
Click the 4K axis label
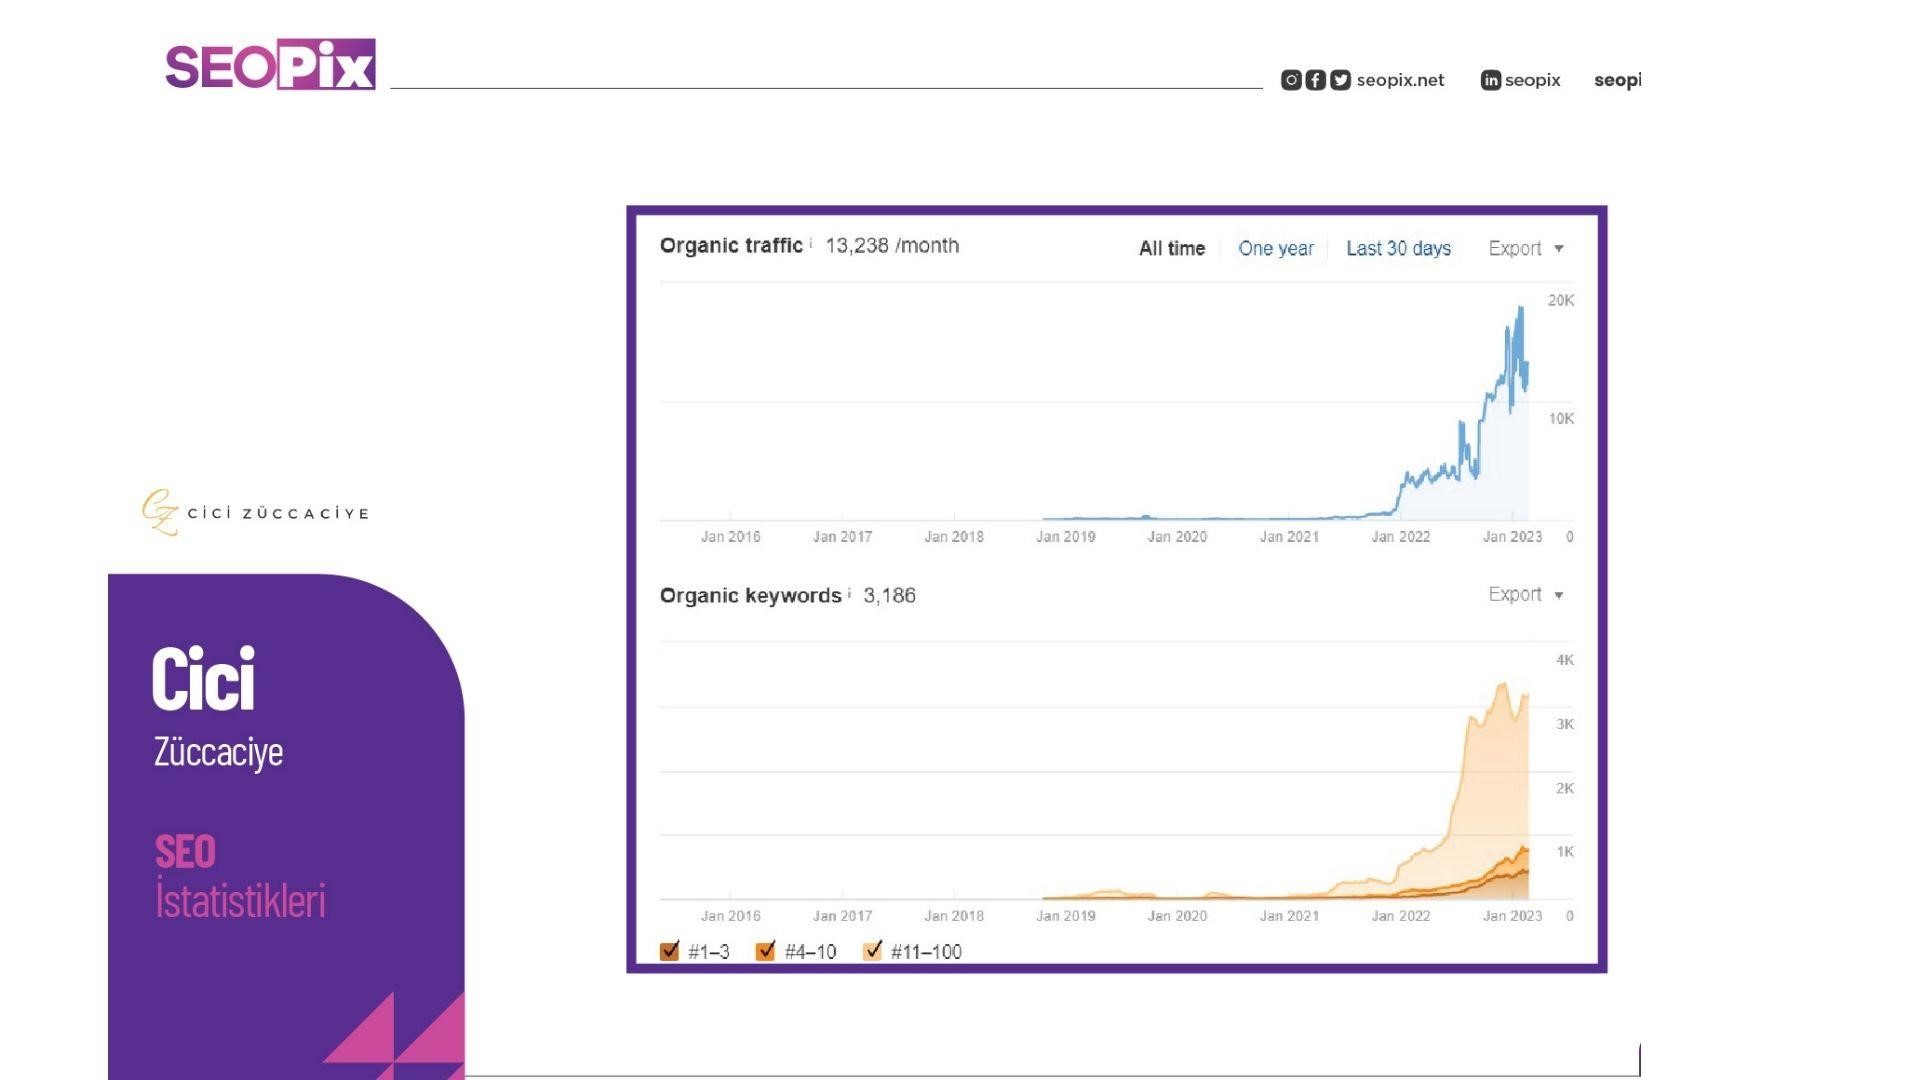[1565, 660]
